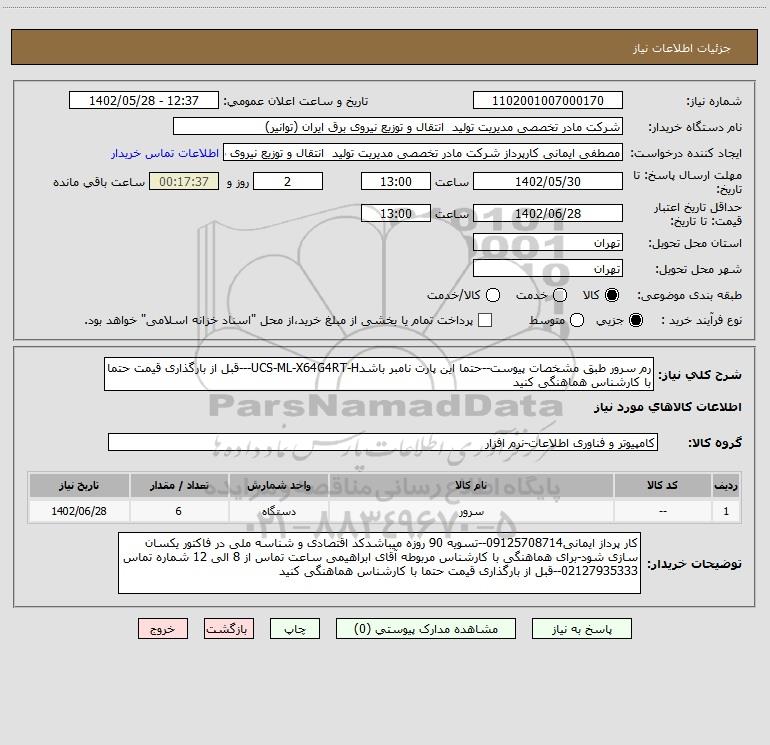Click the delivery province field تهران

tap(548, 243)
